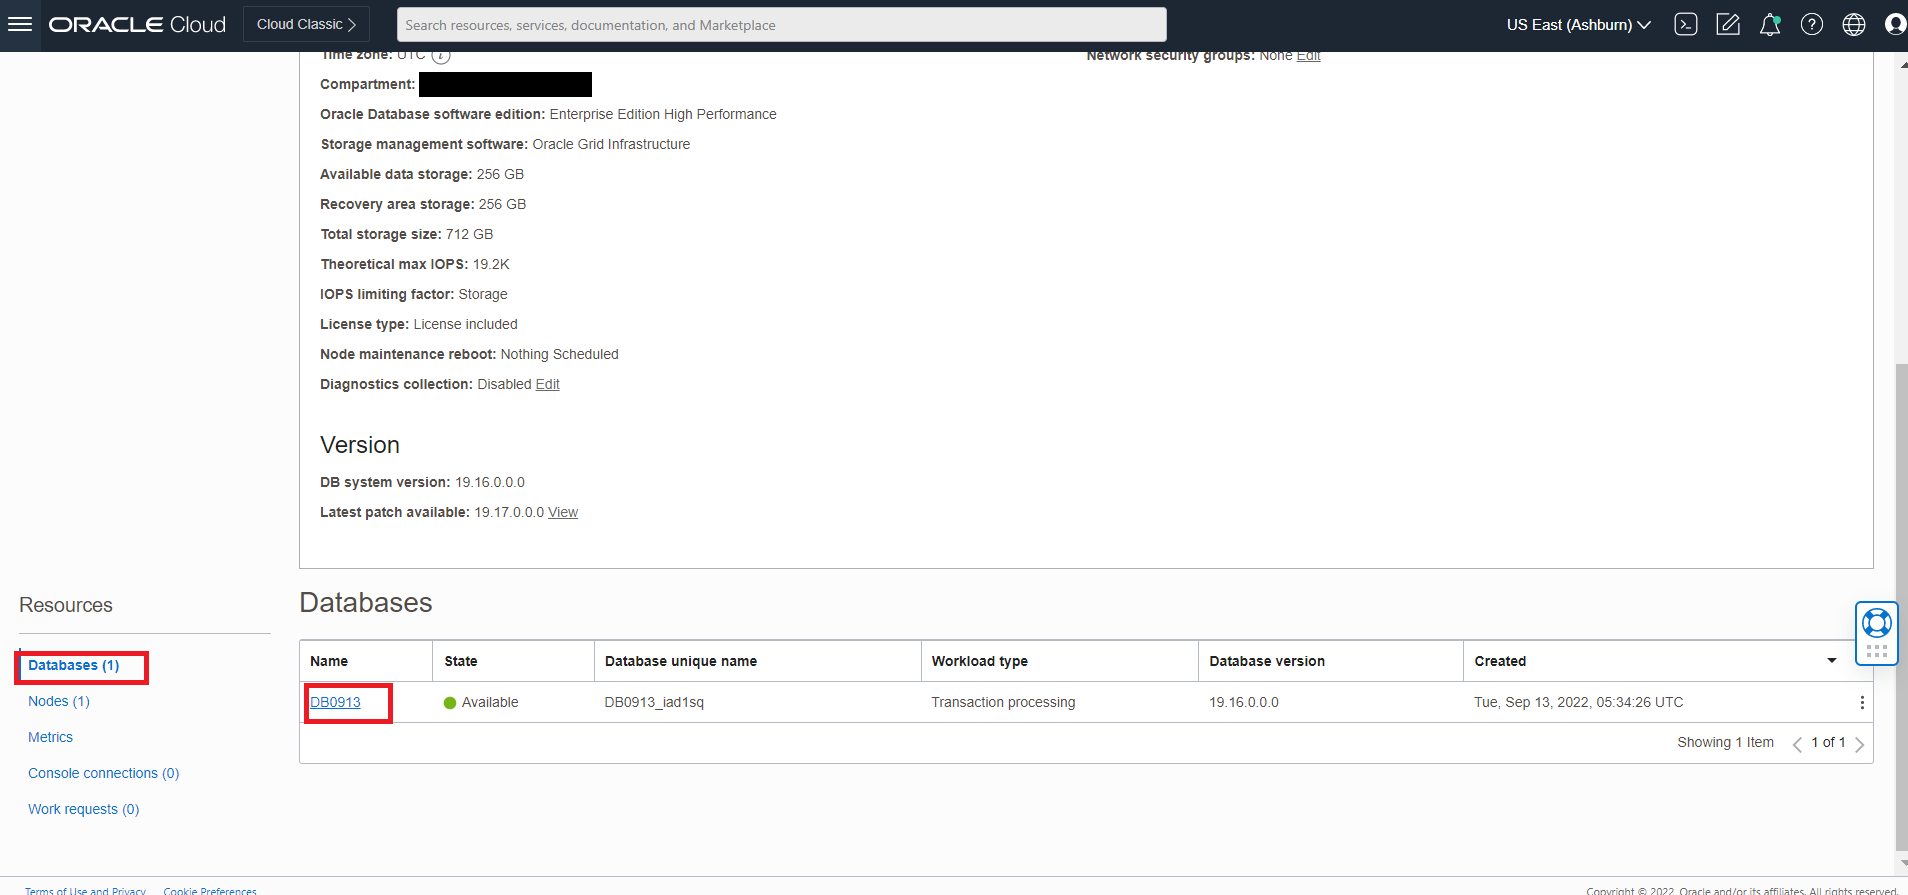Open the hamburger navigation menu
Image resolution: width=1908 pixels, height=895 pixels.
[20, 24]
